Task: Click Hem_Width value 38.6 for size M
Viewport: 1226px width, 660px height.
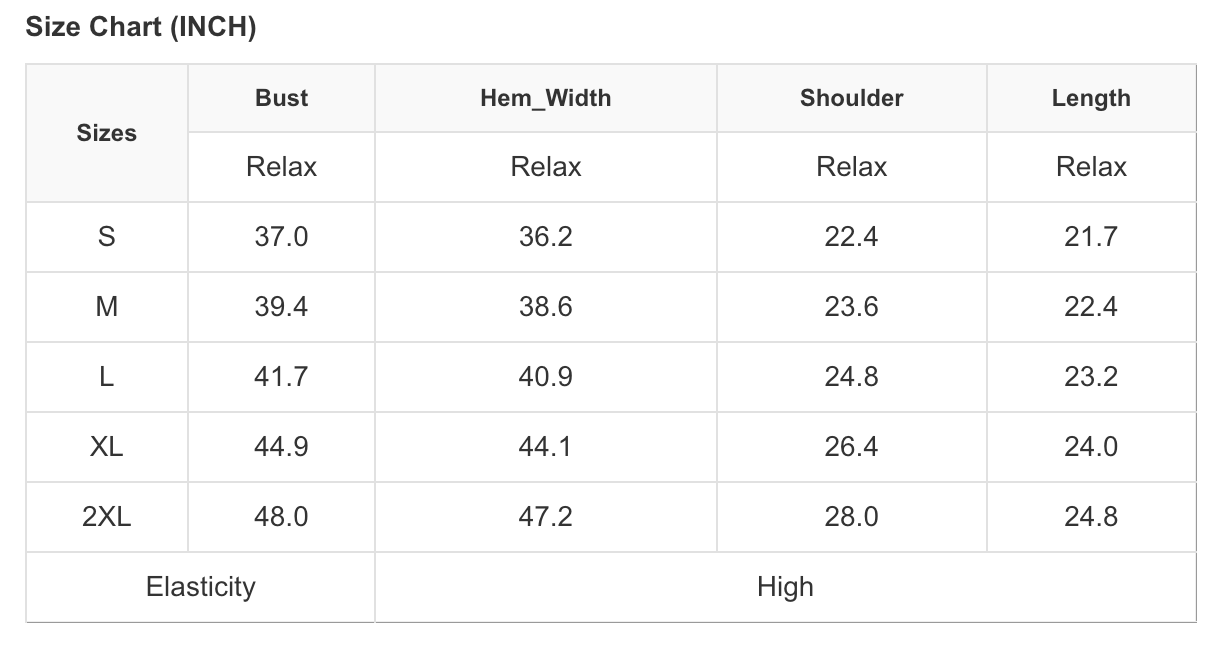Action: pos(545,307)
